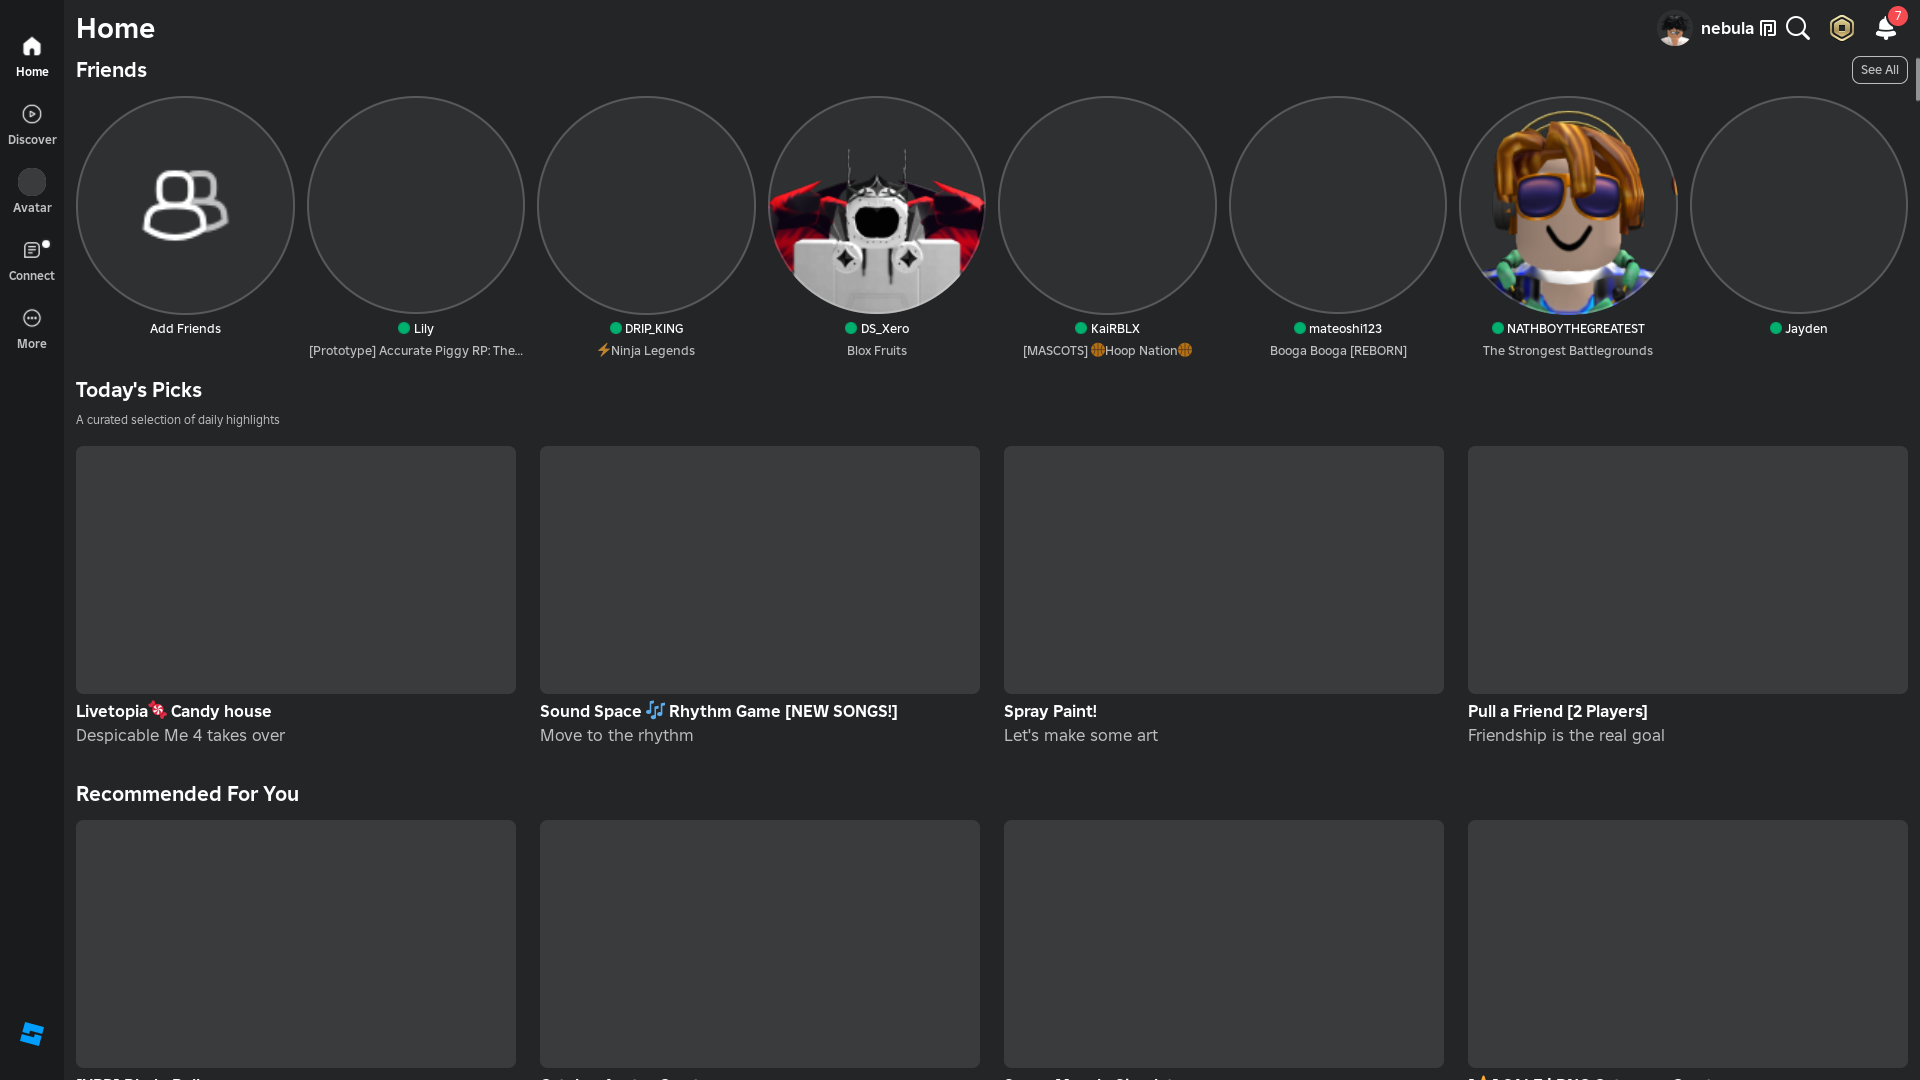Click the Spray Paint! title

tap(1050, 711)
